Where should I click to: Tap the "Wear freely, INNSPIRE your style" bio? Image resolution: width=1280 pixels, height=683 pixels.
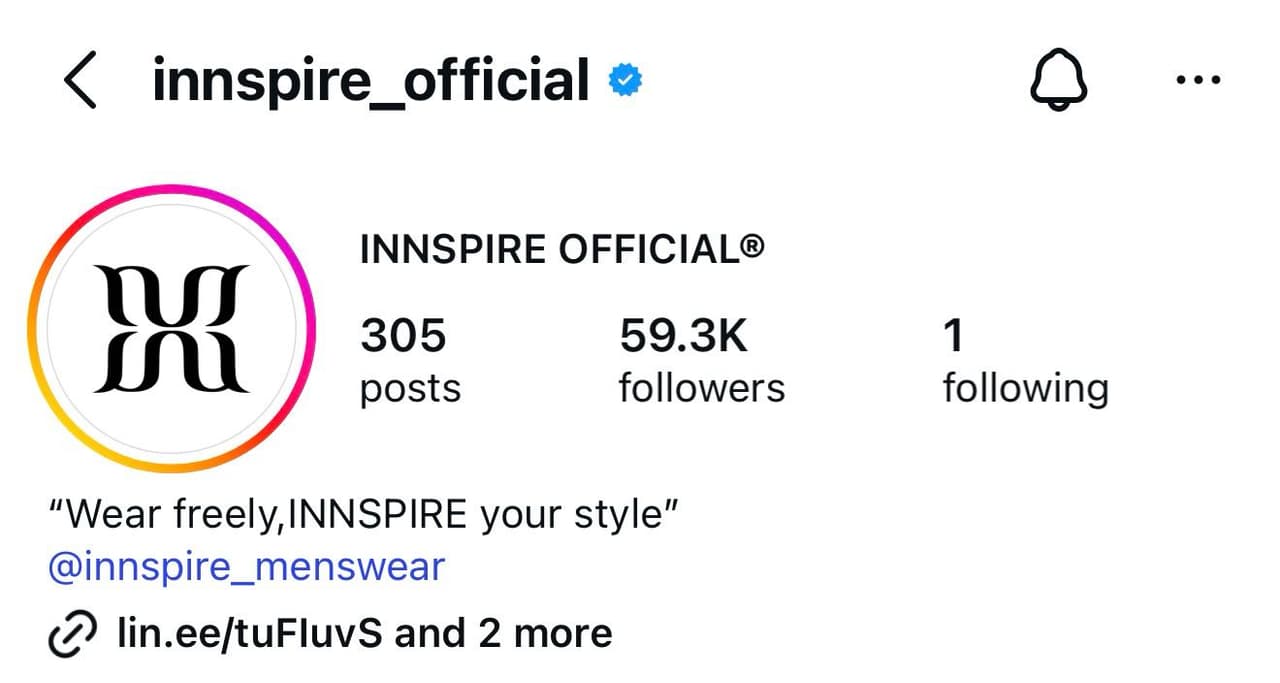[x=364, y=516]
